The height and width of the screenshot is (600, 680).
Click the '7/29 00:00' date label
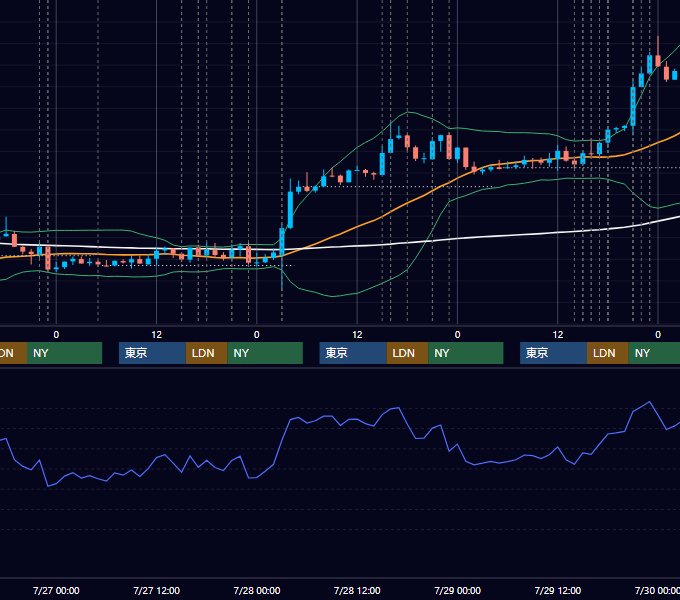click(x=458, y=590)
